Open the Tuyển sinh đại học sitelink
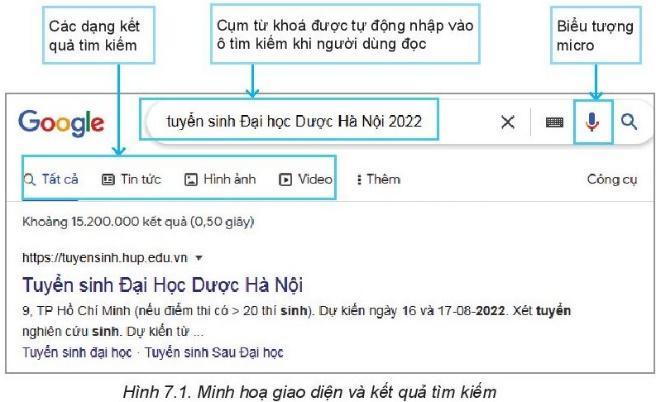The width and height of the screenshot is (656, 402). 77,352
